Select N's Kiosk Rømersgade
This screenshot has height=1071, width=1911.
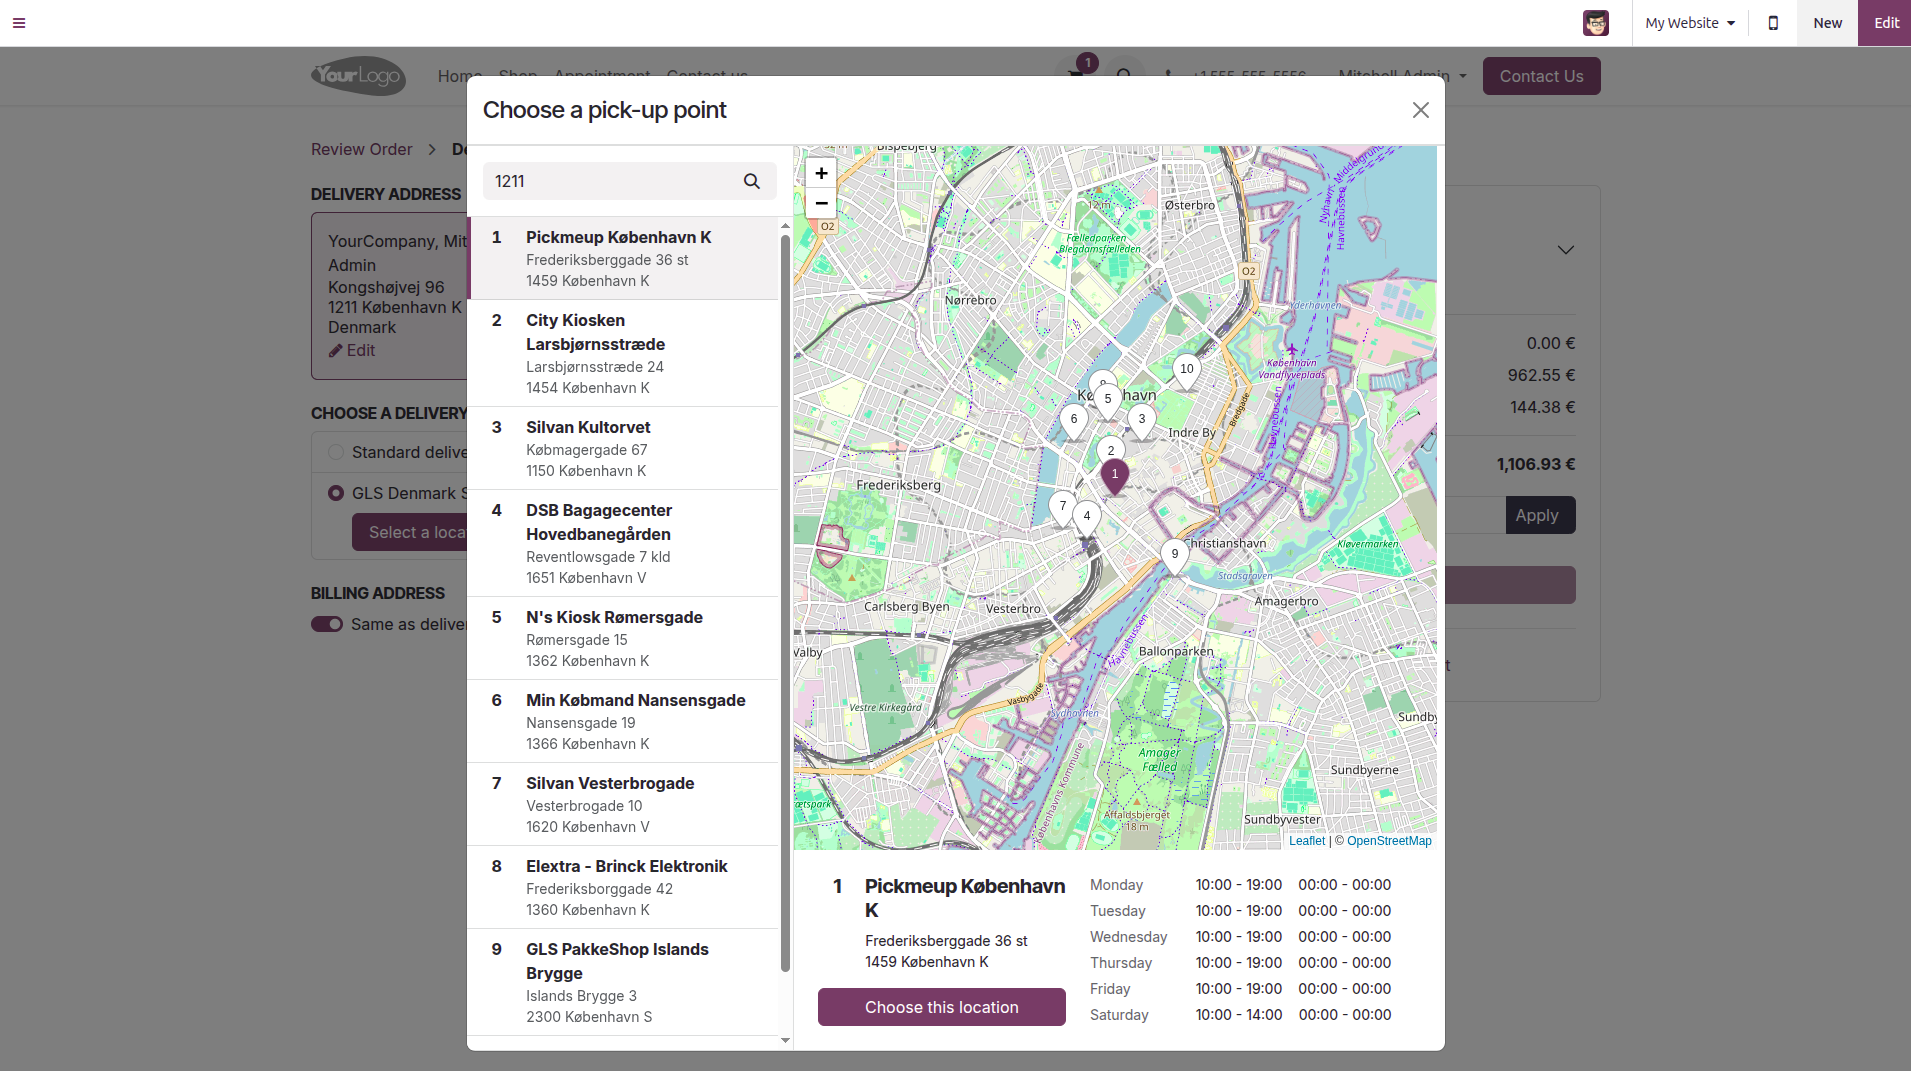(x=623, y=639)
